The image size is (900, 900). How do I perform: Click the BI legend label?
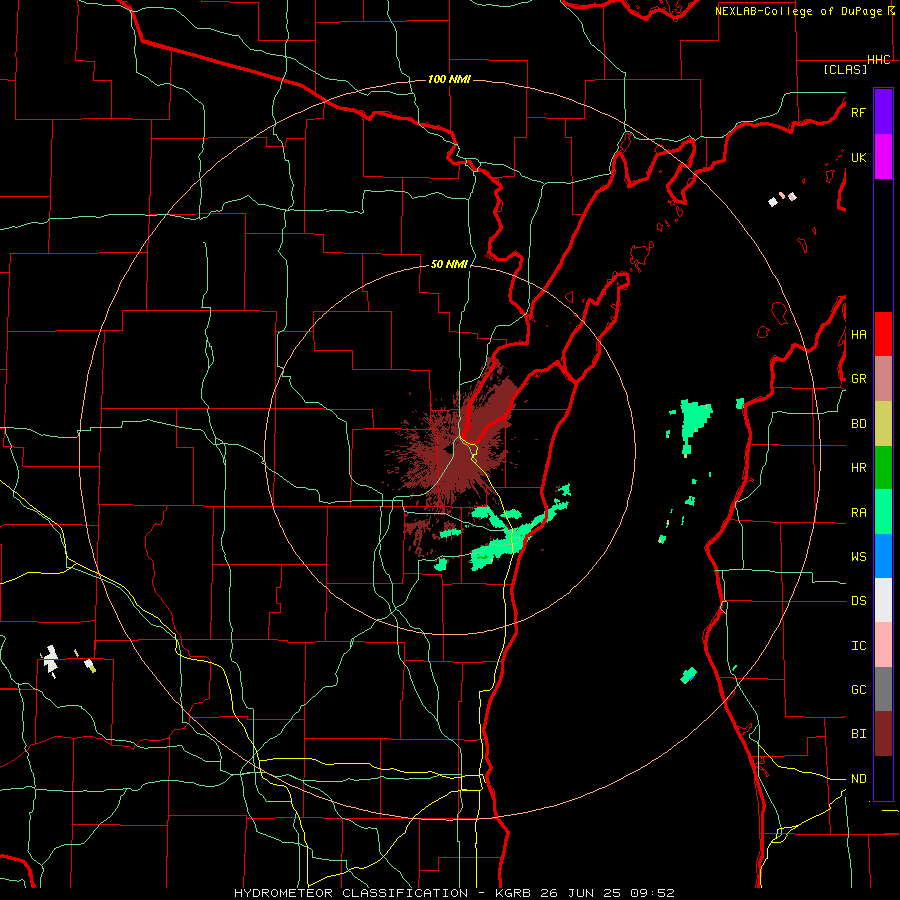click(858, 734)
